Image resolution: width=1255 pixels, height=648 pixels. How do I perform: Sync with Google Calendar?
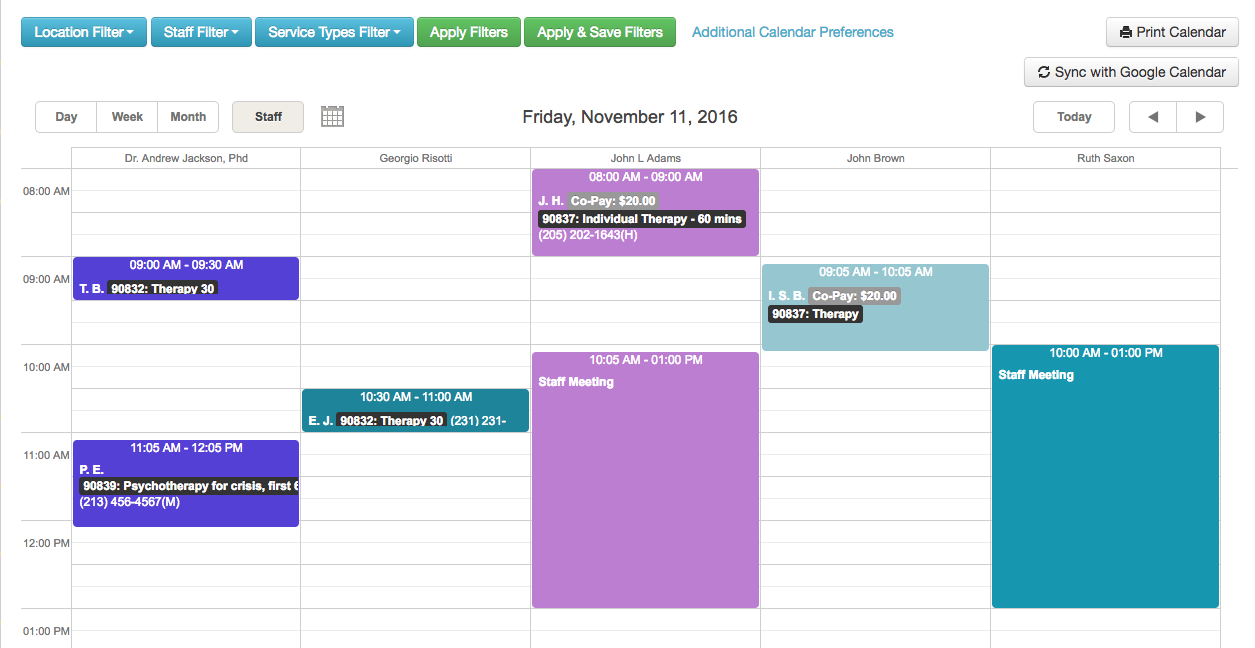pyautogui.click(x=1131, y=72)
